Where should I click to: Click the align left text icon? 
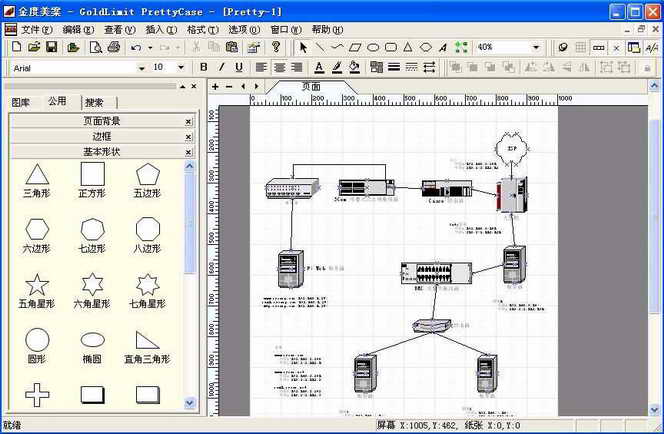(261, 67)
